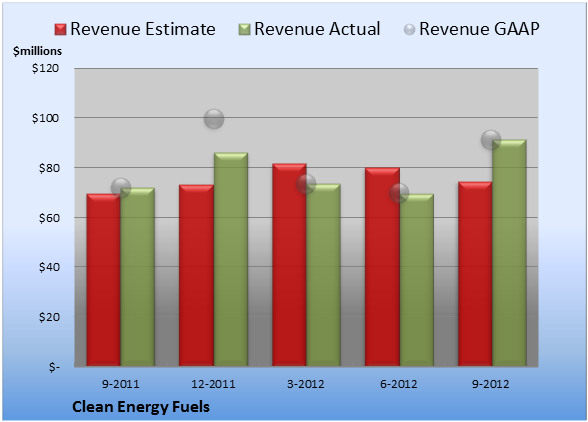Select the green actual bar for 3-2012
588x422 pixels.
pyautogui.click(x=323, y=275)
